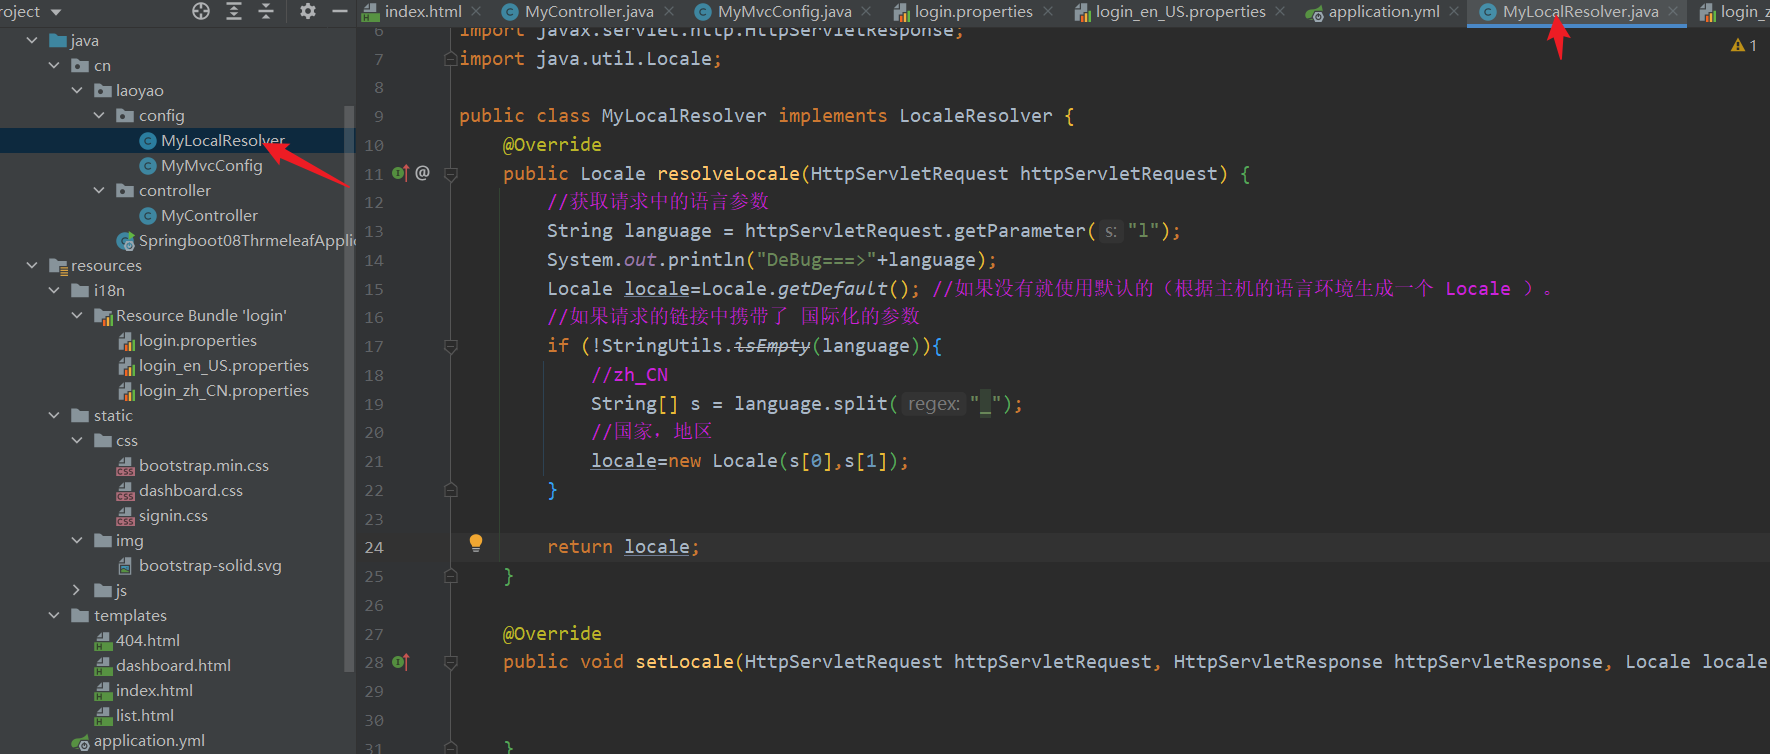Click the login_en_US.properties file icon in tree
1770x754 pixels.
tap(126, 366)
